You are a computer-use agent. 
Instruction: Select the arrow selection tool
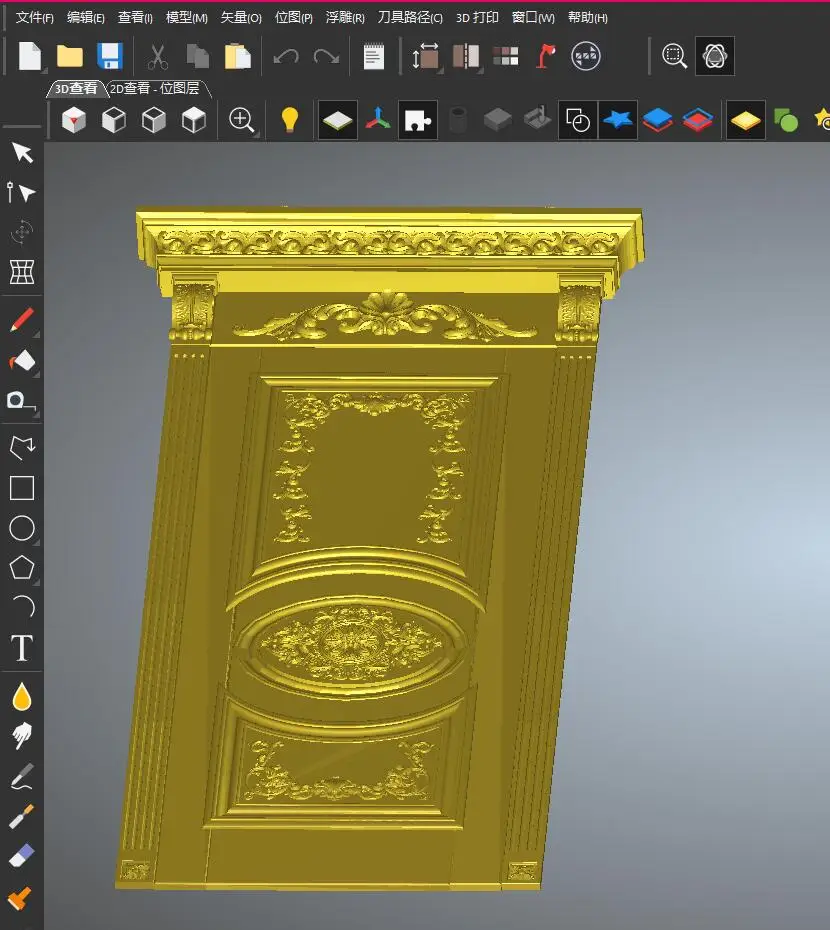click(x=22, y=153)
